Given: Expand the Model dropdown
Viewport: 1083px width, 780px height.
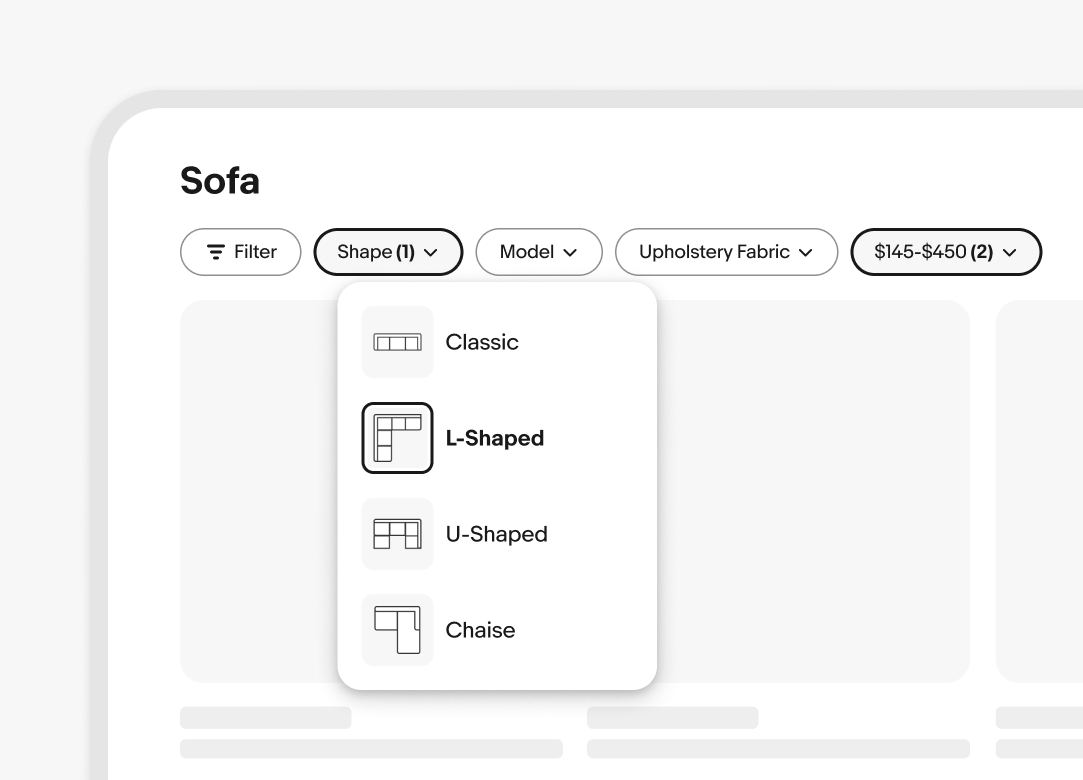Looking at the screenshot, I should [x=538, y=252].
